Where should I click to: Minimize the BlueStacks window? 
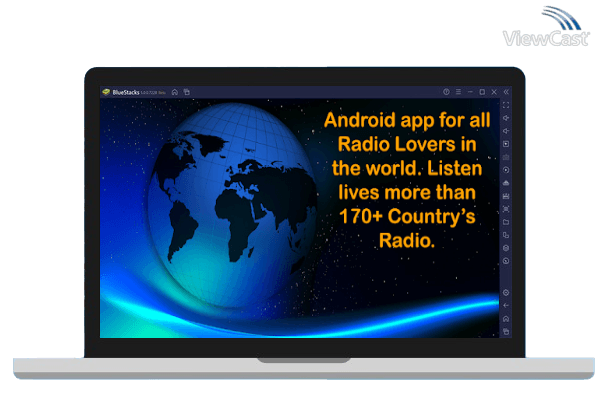[470, 92]
